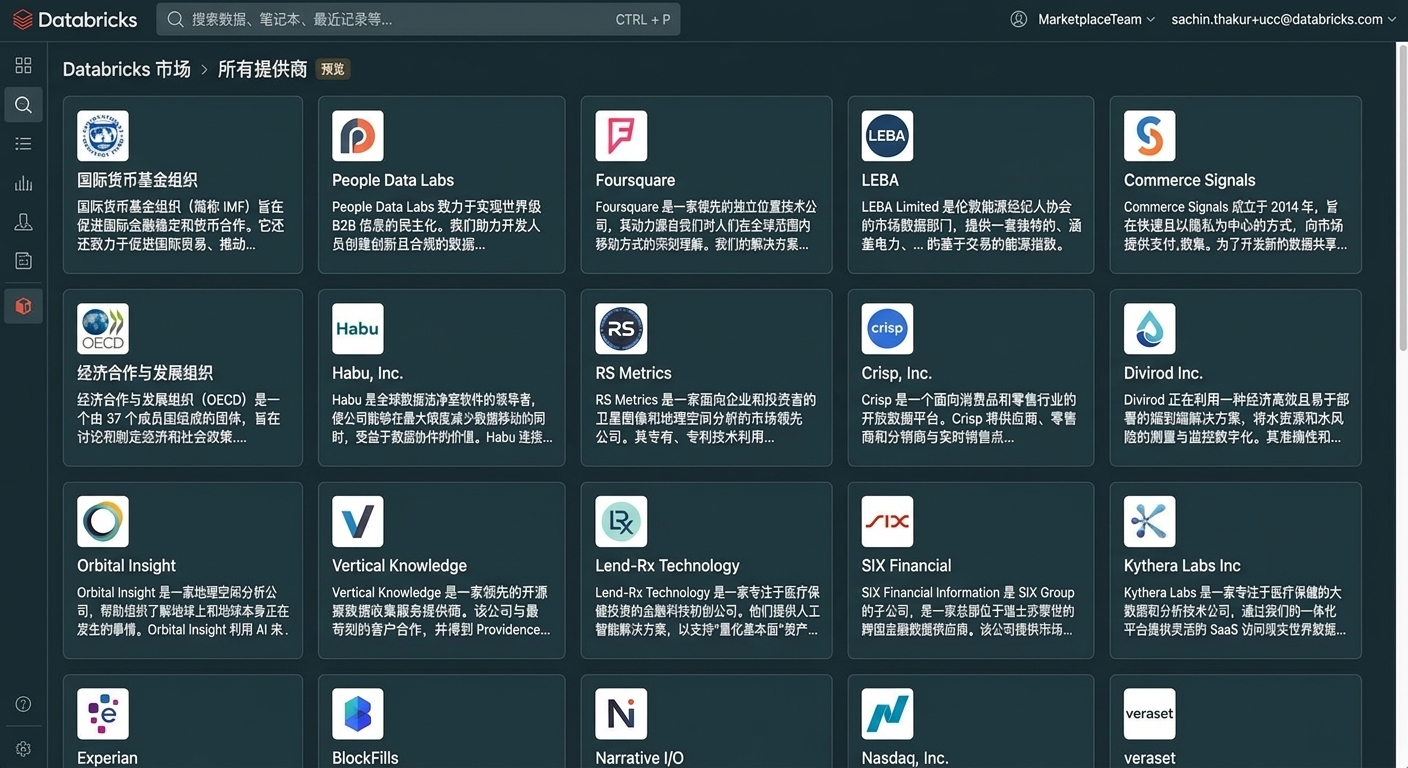Open the help question mark icon
Viewport: 1408px width, 768px height.
(23, 704)
